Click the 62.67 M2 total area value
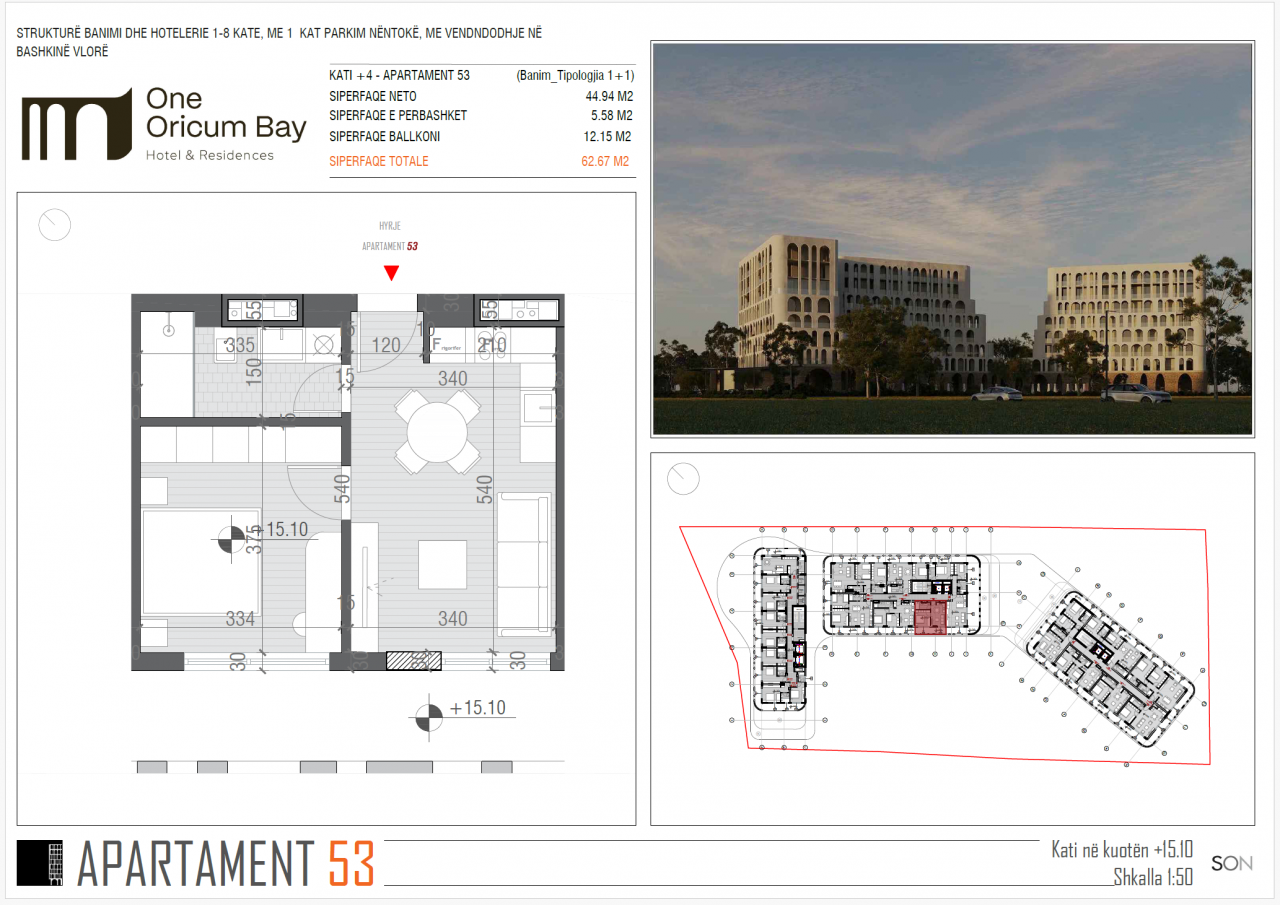The width and height of the screenshot is (1280, 905). 604,161
